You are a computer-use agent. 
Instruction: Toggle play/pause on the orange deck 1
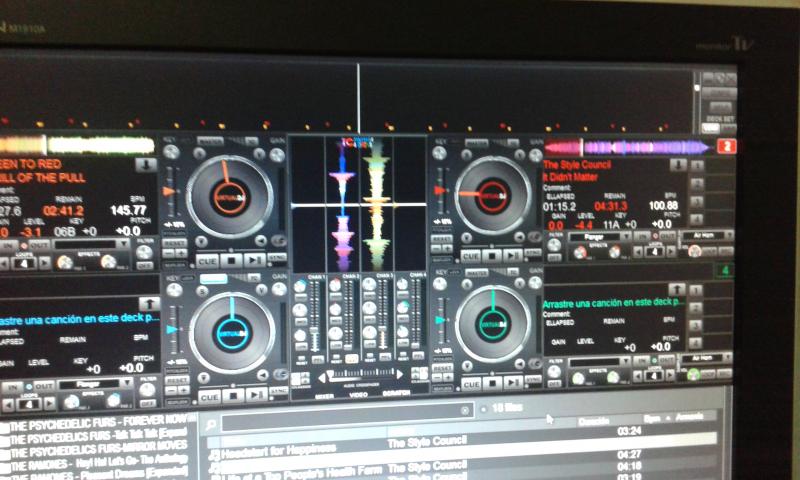(254, 260)
